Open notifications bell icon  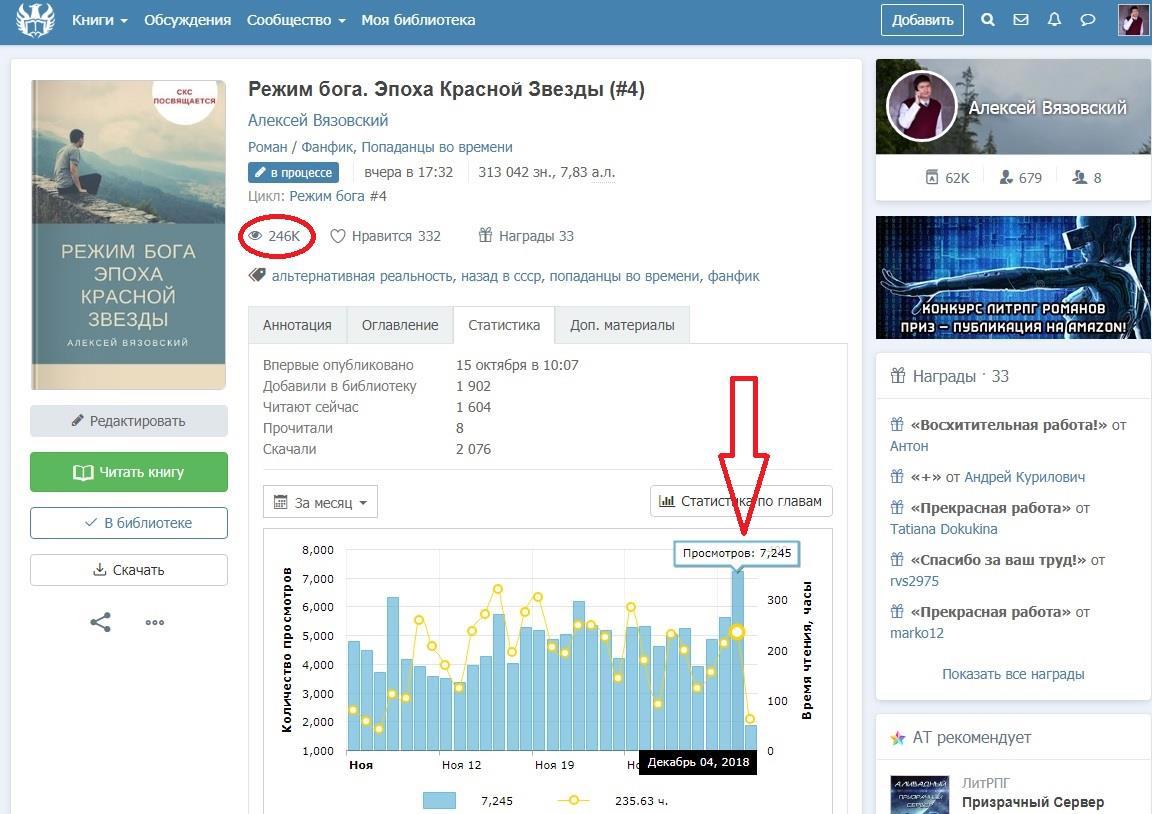(1054, 20)
